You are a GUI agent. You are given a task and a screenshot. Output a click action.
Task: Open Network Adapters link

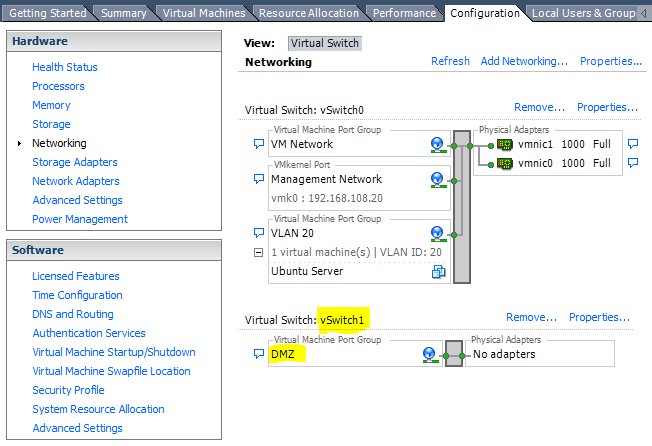(x=76, y=181)
